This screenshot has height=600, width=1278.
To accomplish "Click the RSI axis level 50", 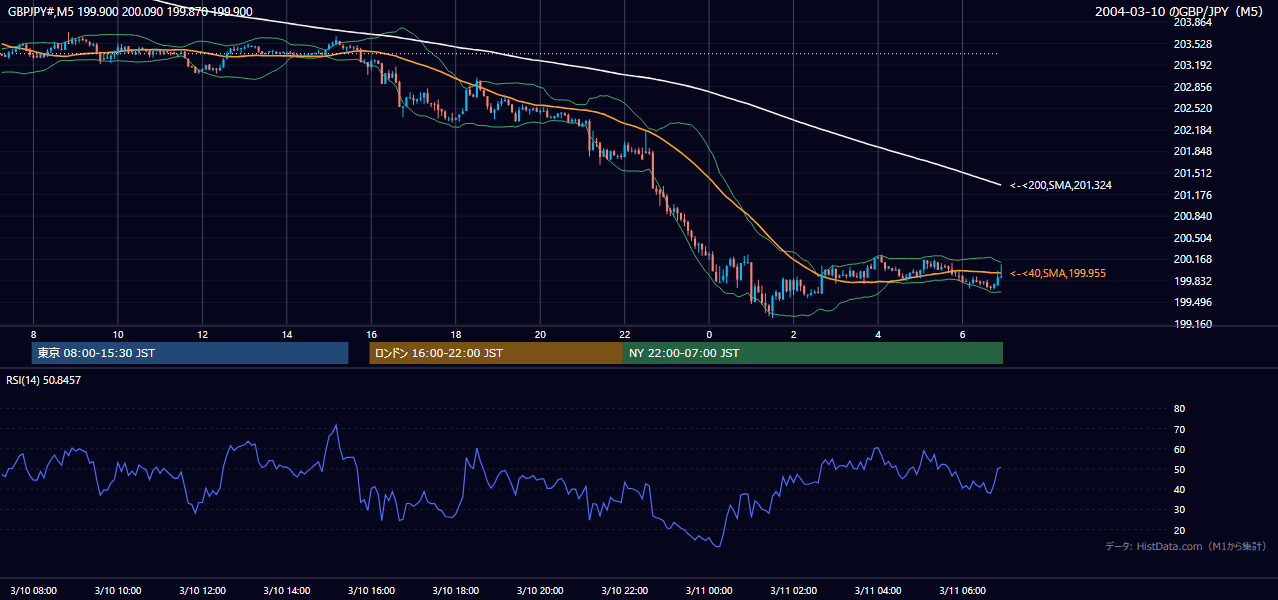I will [1179, 469].
